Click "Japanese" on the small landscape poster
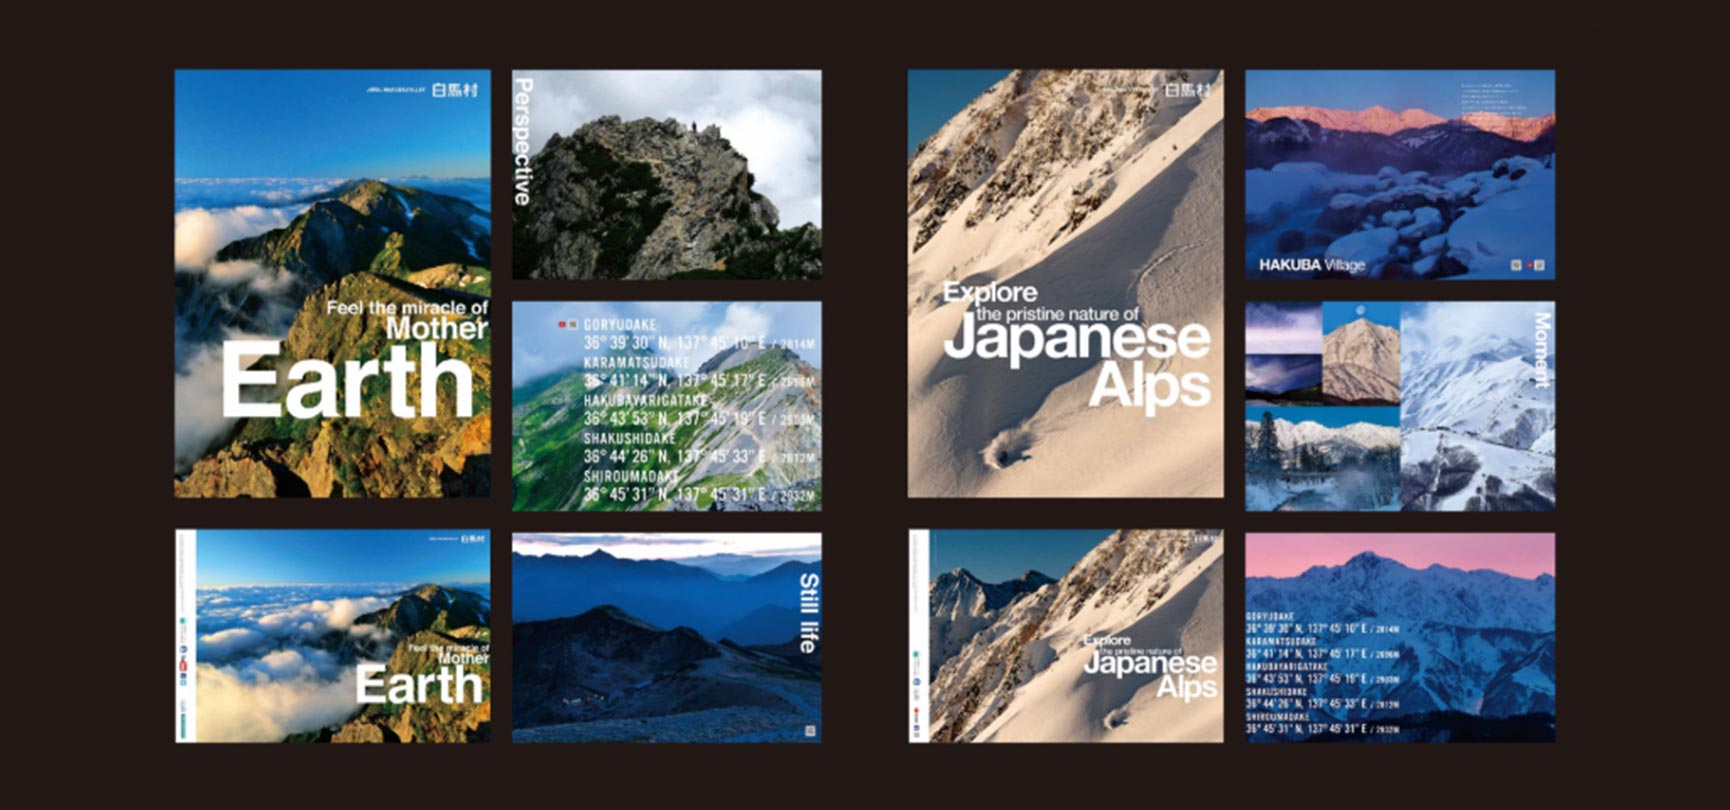This screenshot has height=810, width=1730. pyautogui.click(x=1150, y=664)
